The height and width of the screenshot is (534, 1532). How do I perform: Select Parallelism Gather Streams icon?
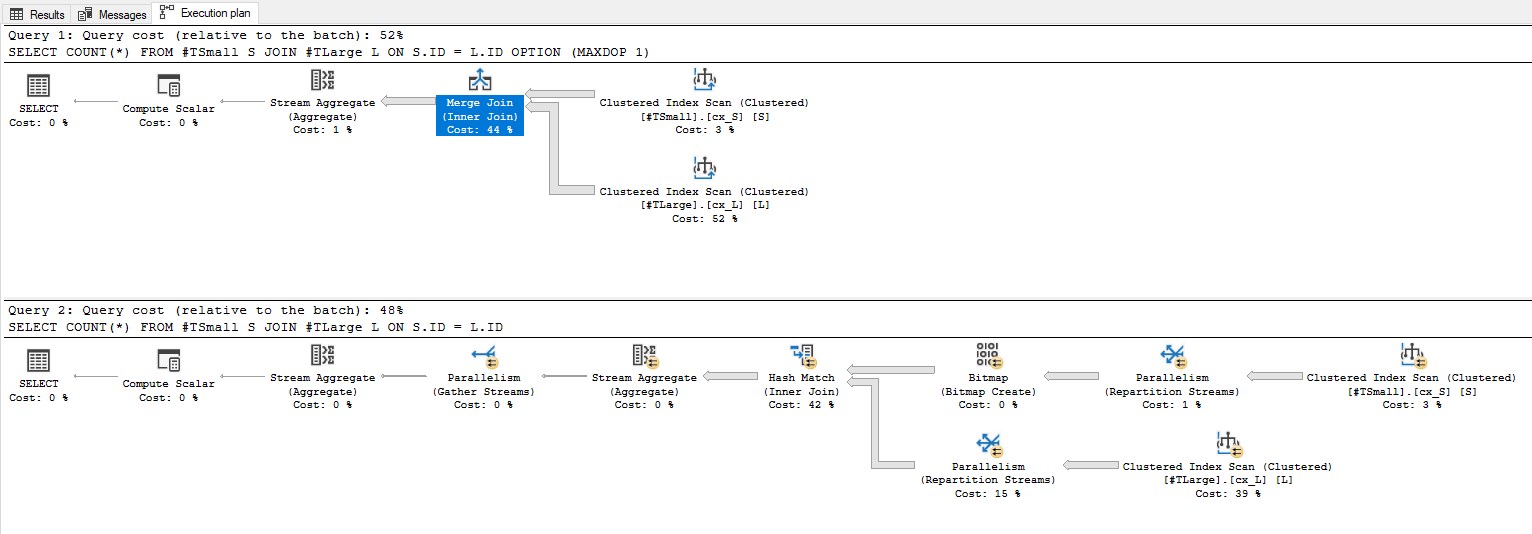click(484, 356)
